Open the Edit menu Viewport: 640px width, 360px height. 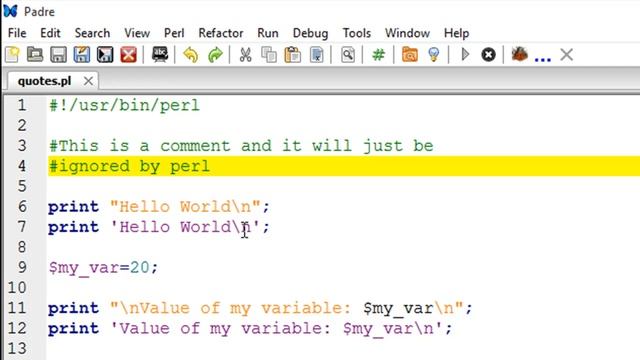[50, 33]
